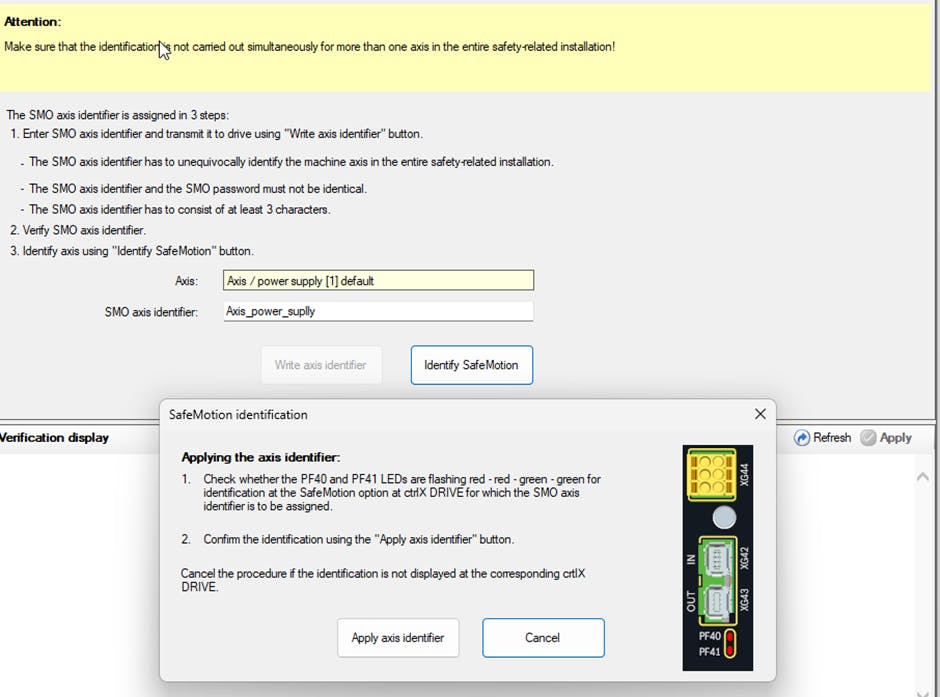This screenshot has height=697, width=940.
Task: Click into the SMO axis identifier field
Action: click(378, 311)
